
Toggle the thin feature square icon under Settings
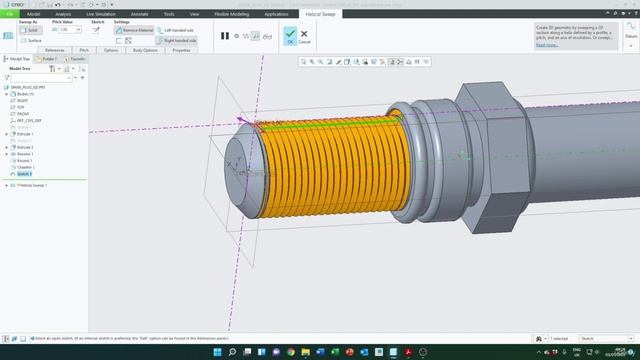point(118,41)
